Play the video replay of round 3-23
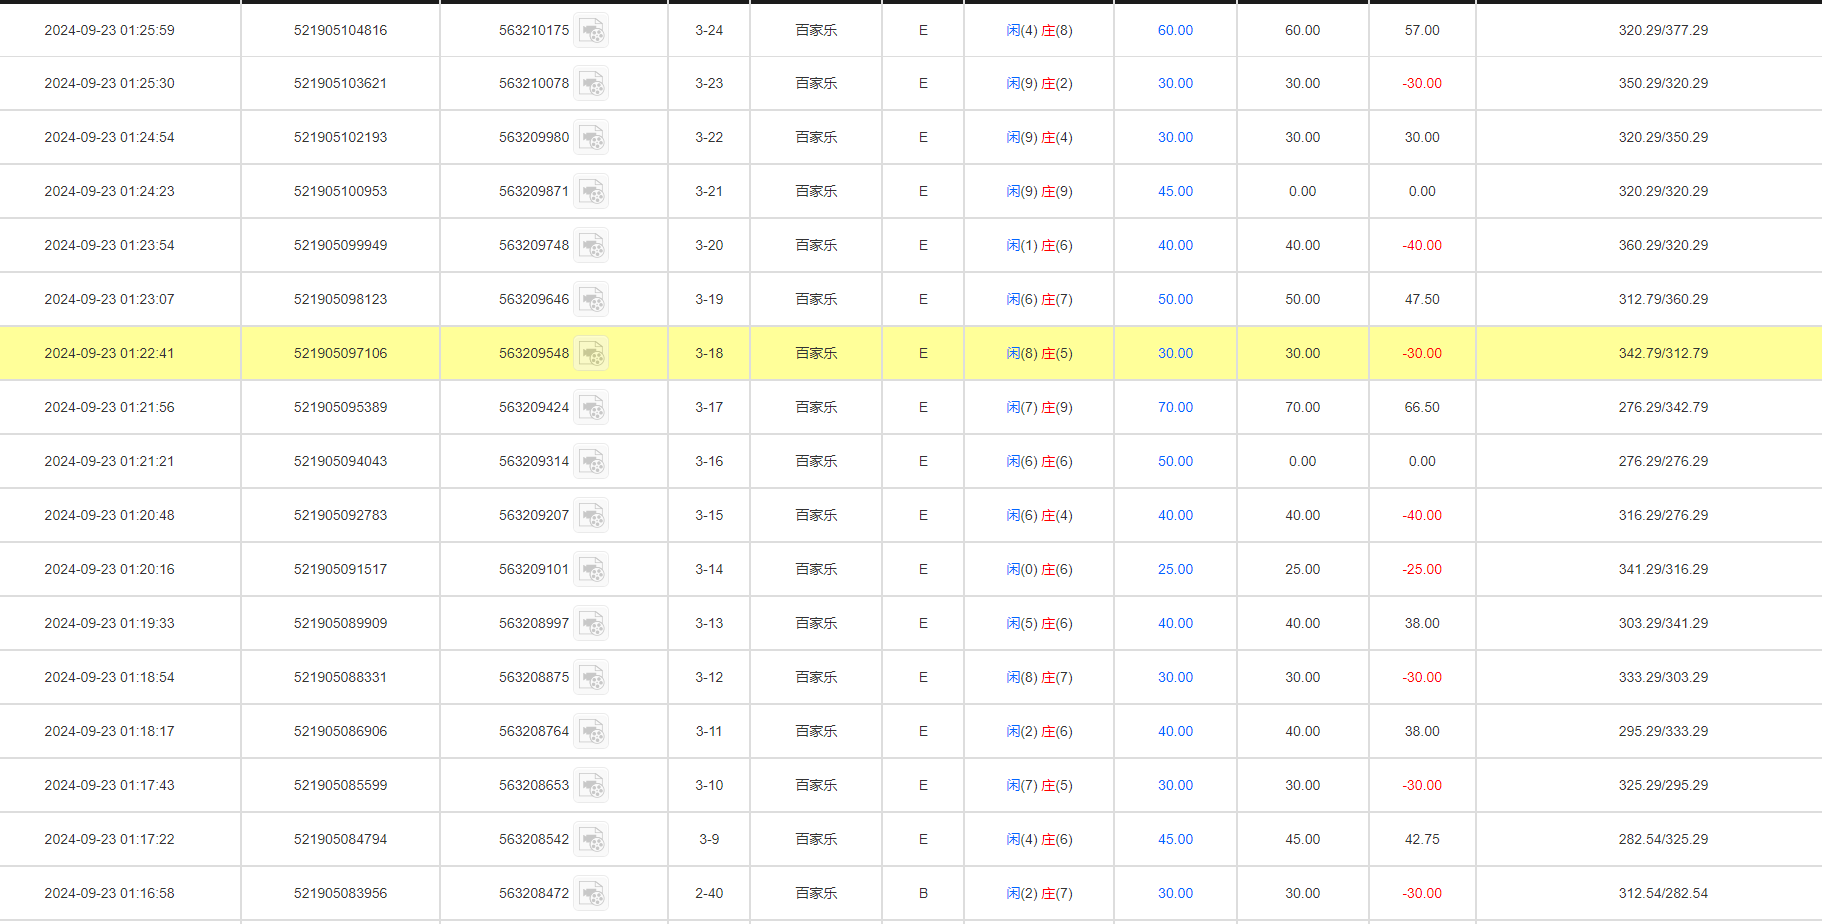This screenshot has height=924, width=1822. pos(592,83)
